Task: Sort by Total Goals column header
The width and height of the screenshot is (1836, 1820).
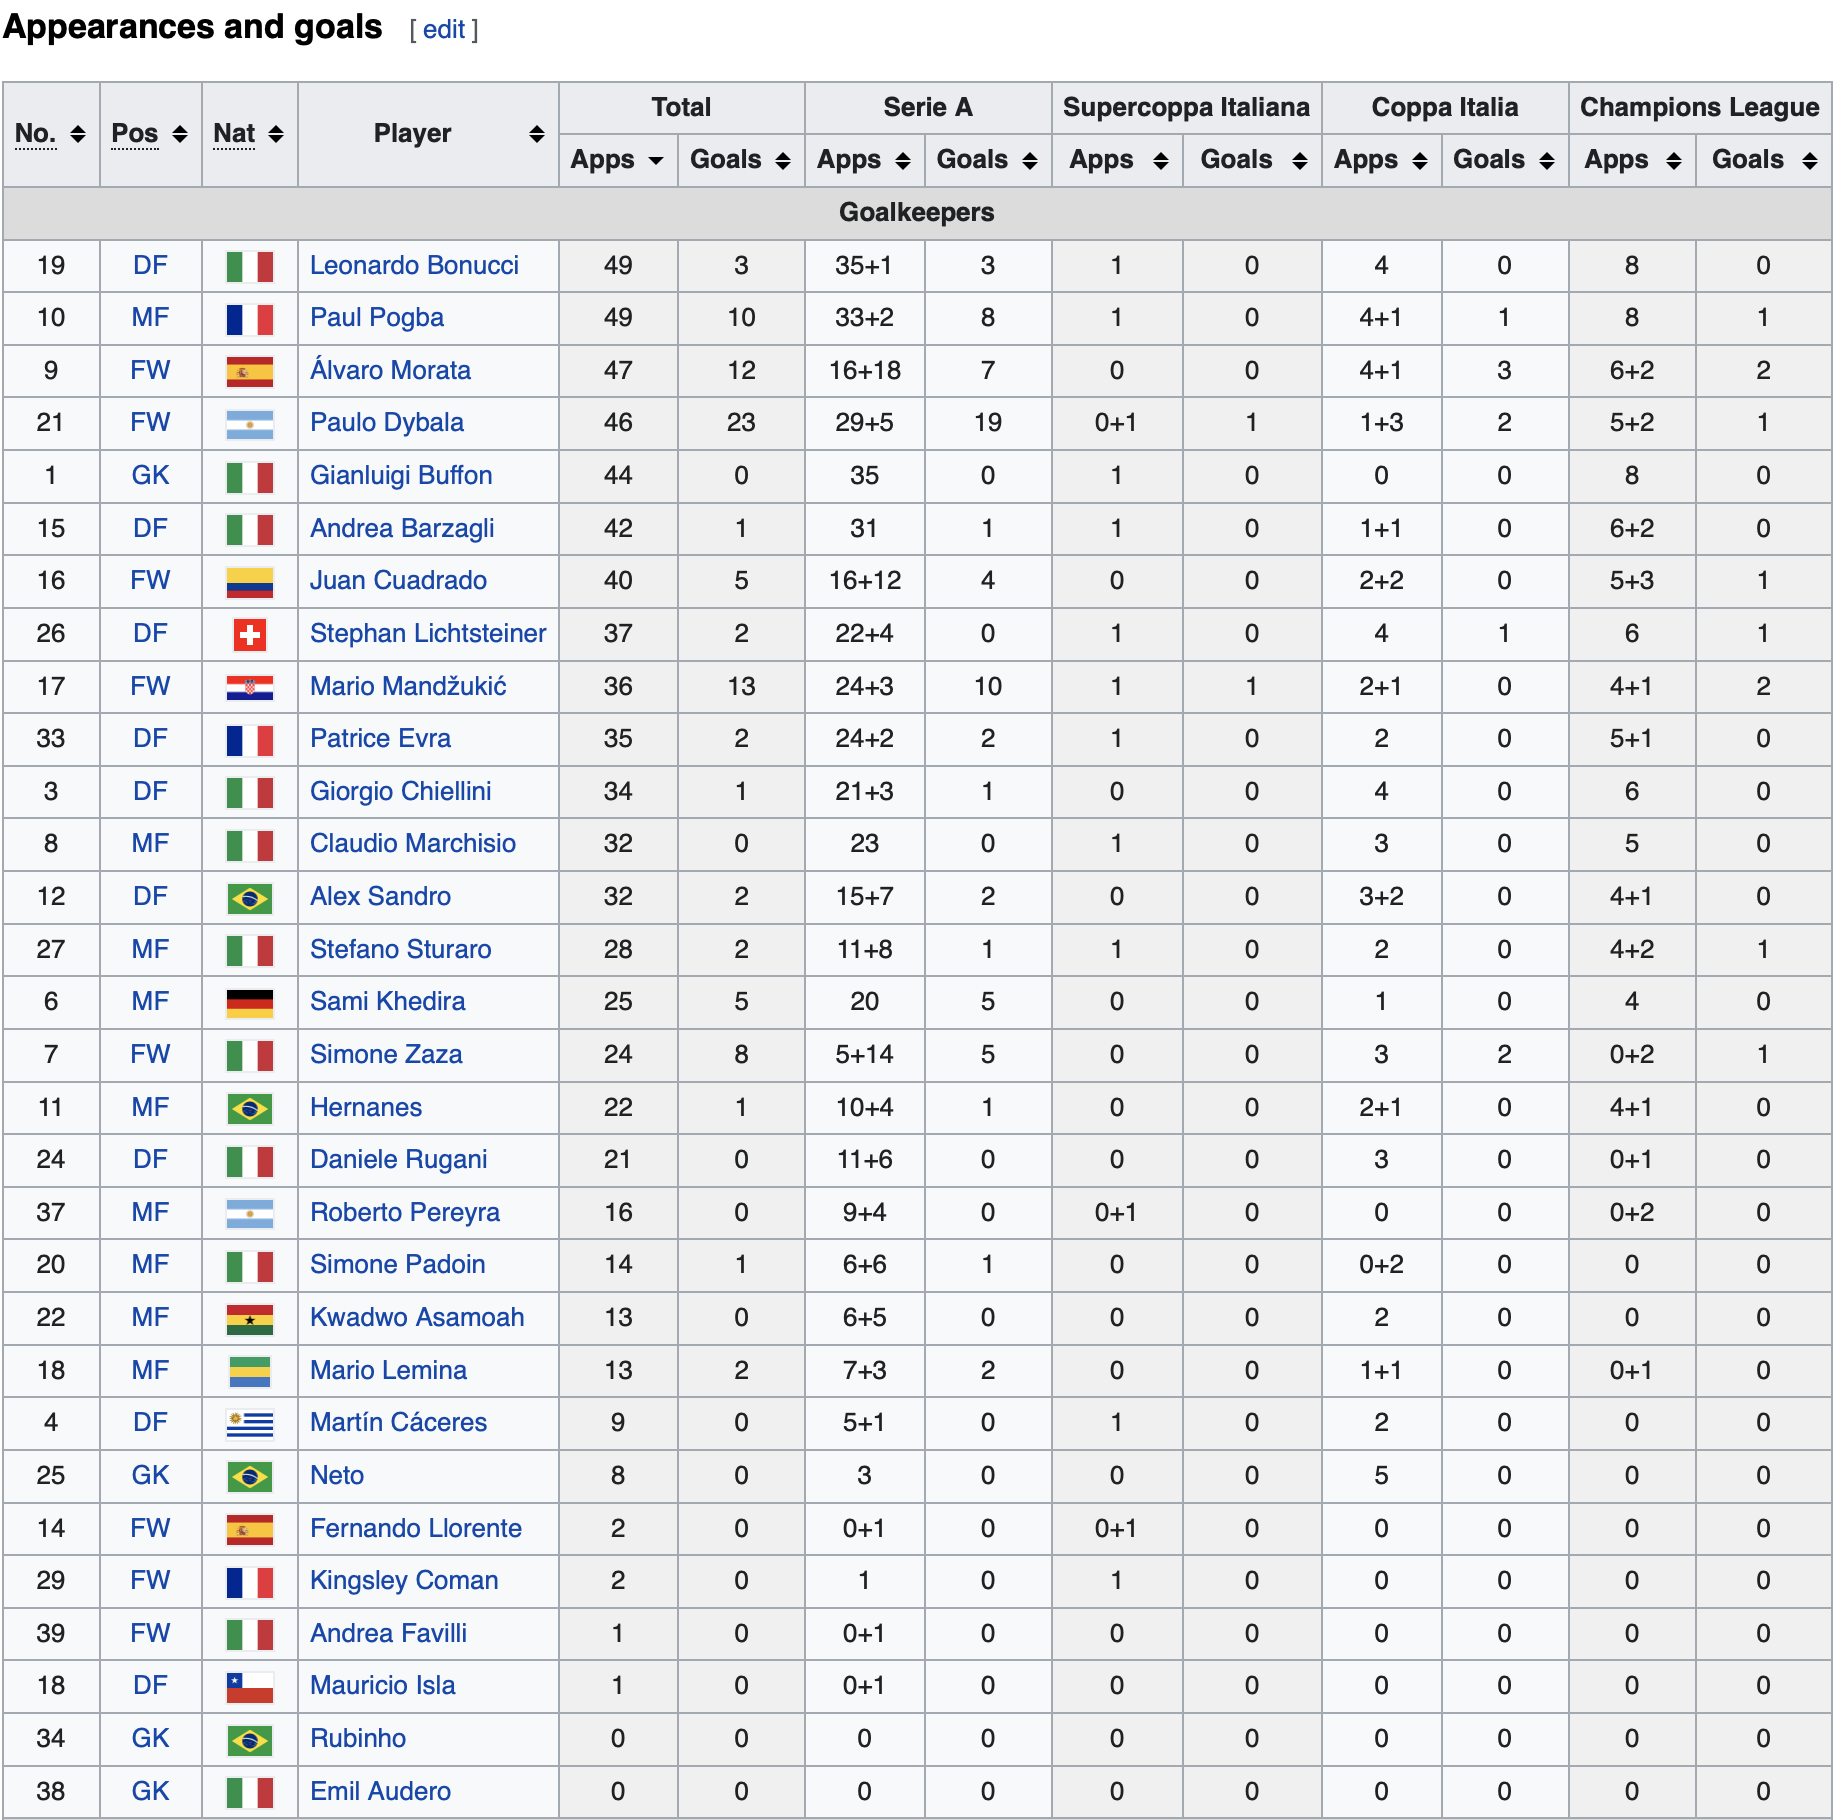Action: (x=740, y=160)
